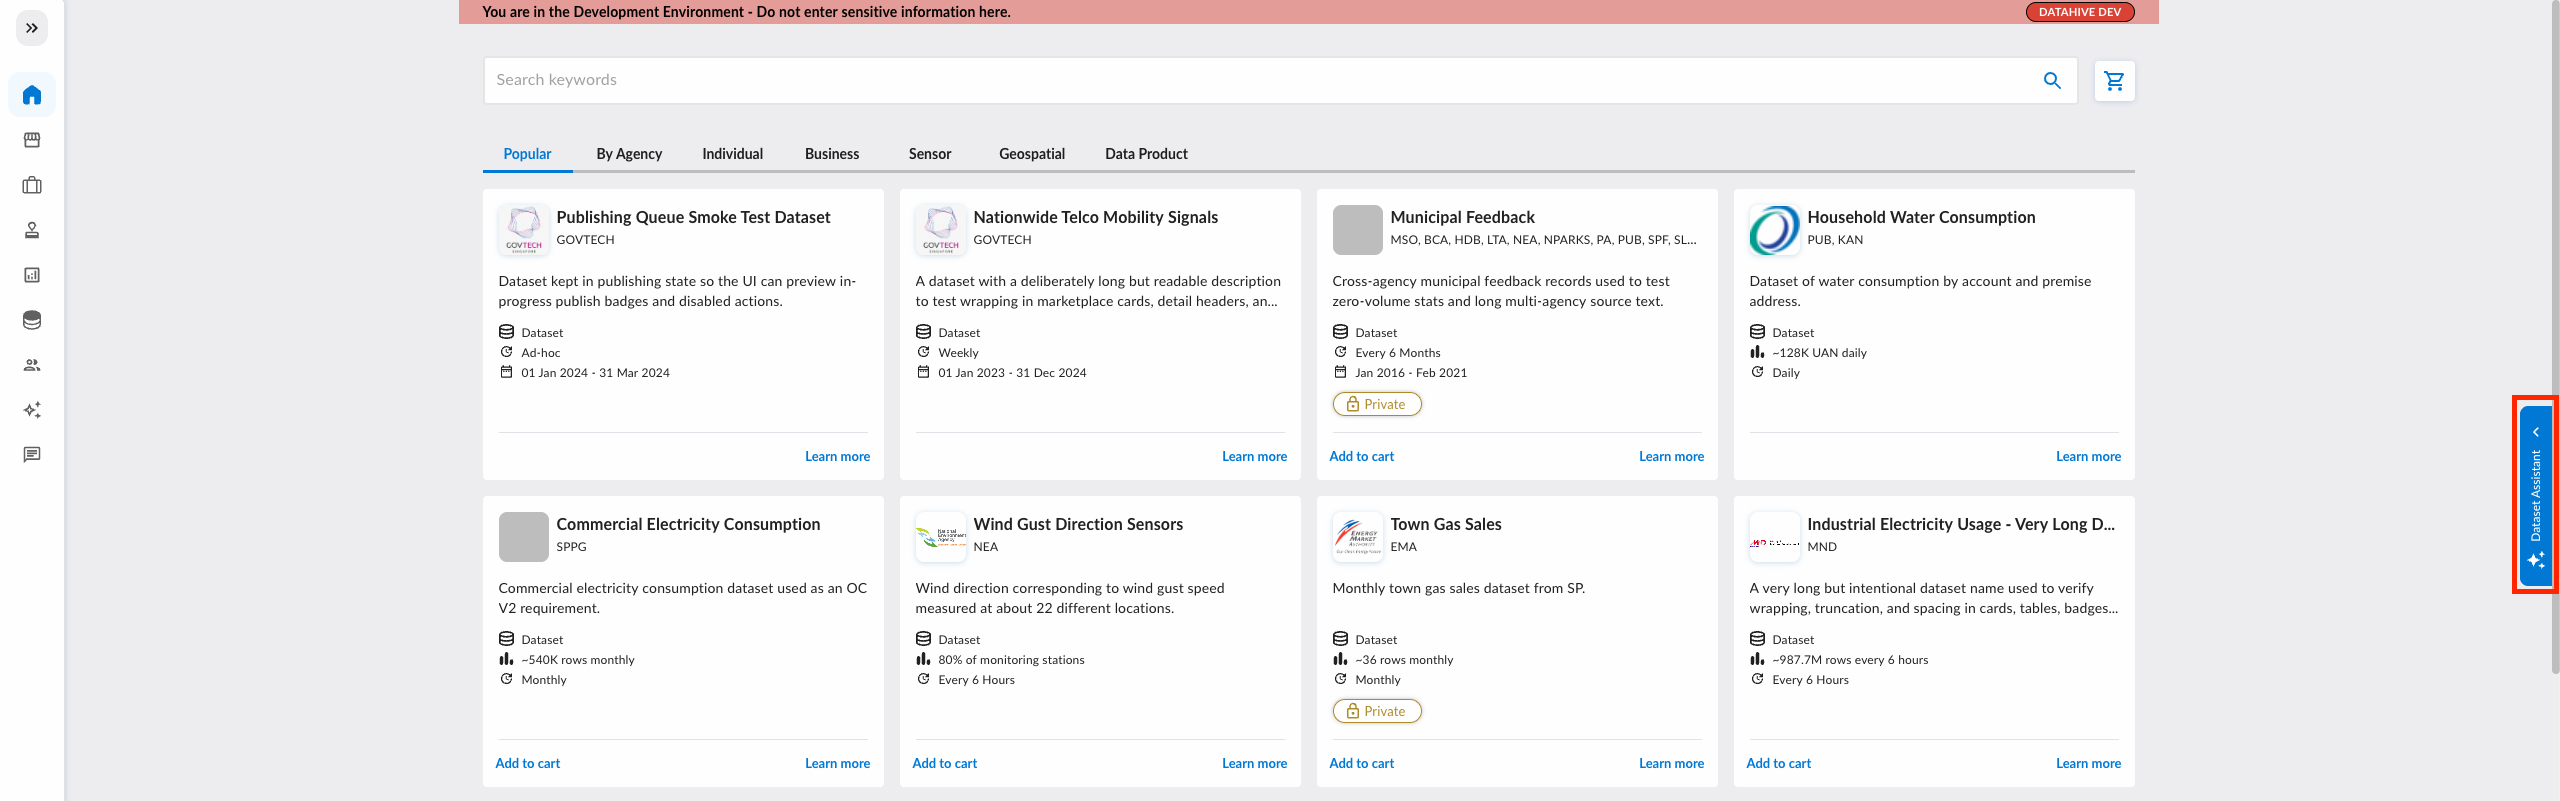2560x801 pixels.
Task: Switch to the By Agency tab
Action: pyautogui.click(x=629, y=154)
